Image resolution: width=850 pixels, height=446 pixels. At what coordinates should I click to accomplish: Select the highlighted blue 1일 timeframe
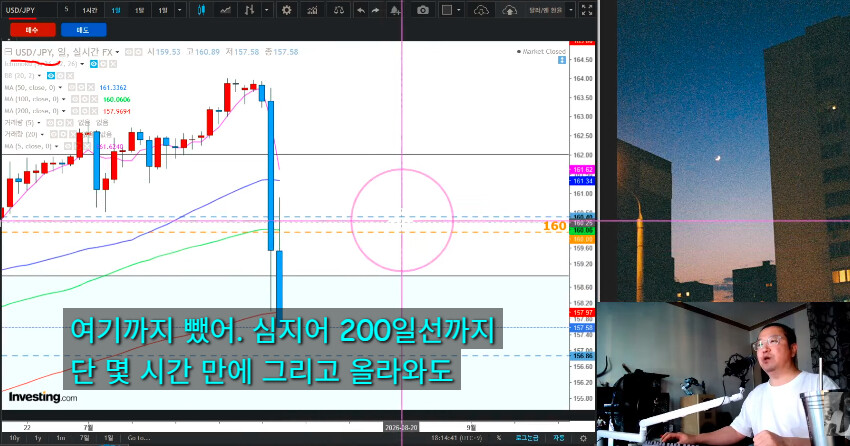tap(116, 10)
